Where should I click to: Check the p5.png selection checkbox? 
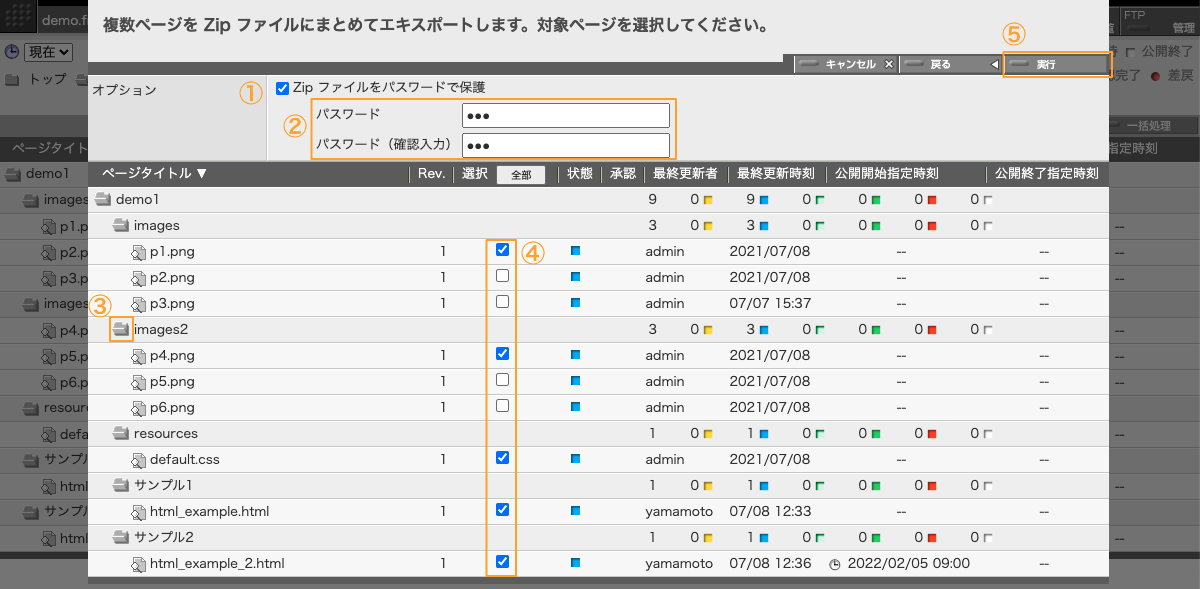click(502, 380)
